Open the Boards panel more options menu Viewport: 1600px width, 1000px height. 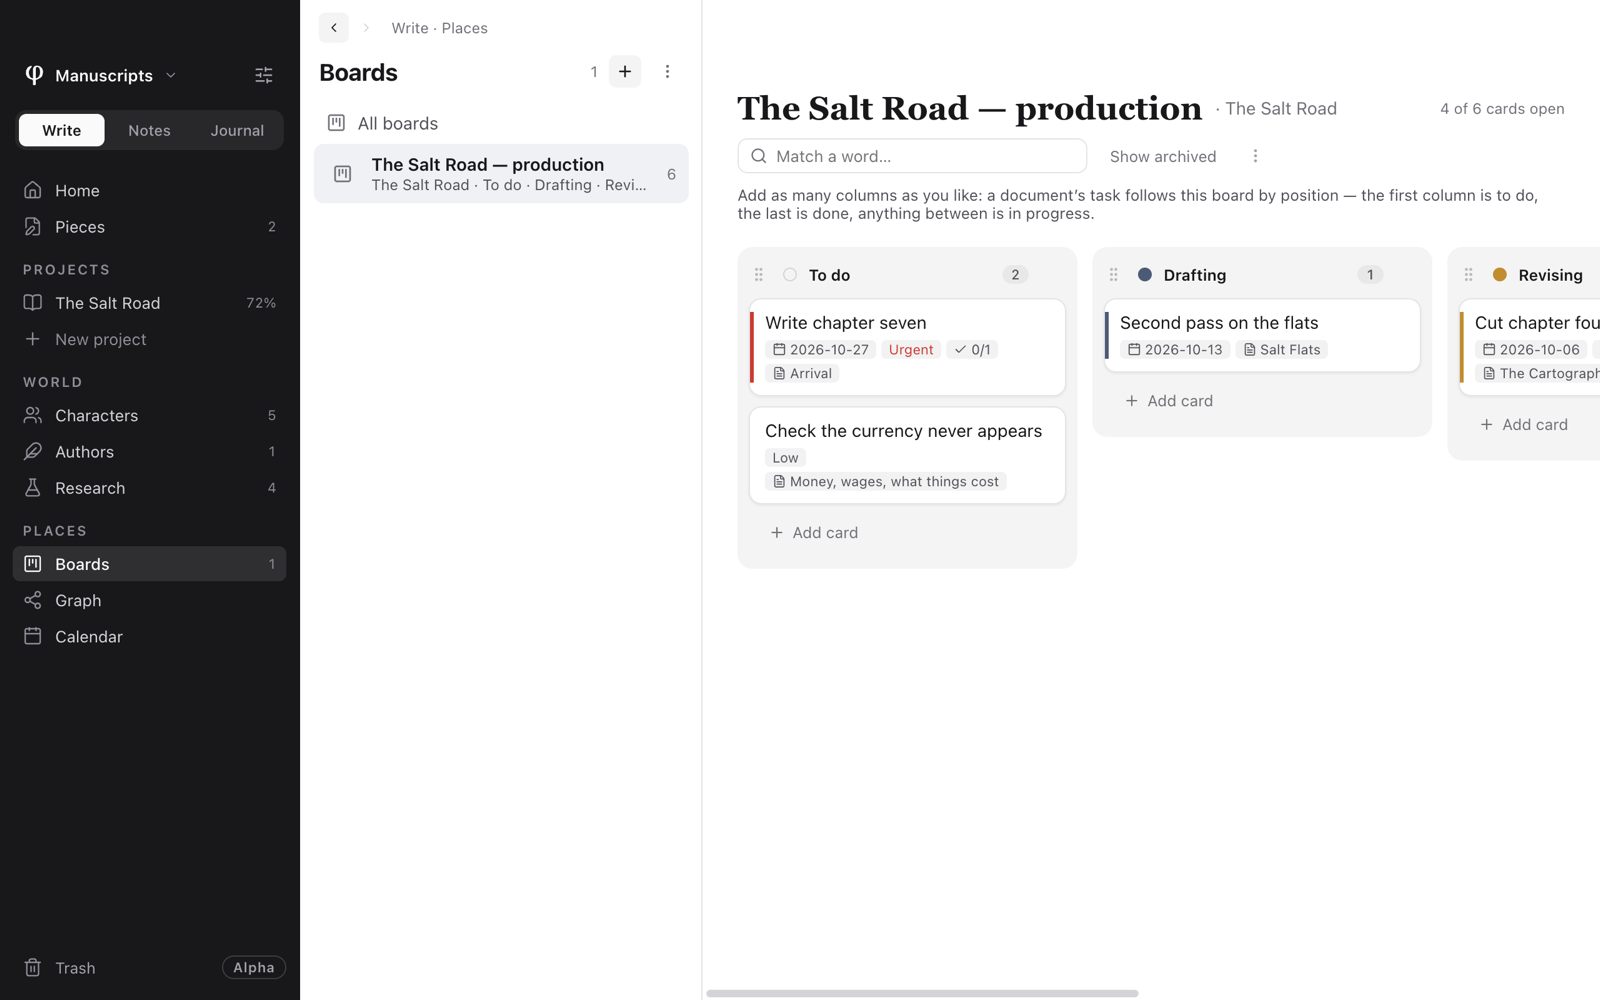[x=667, y=72]
